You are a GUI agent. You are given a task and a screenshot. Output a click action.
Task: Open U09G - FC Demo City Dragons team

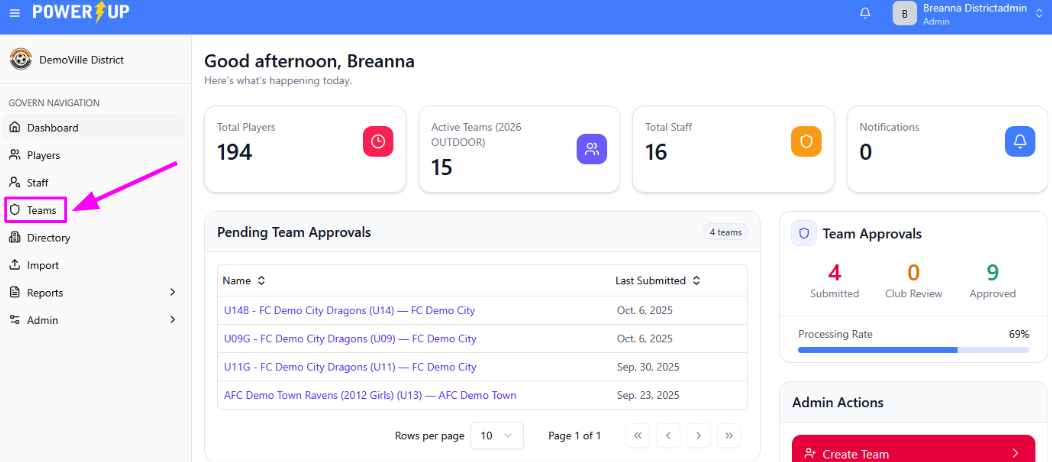350,339
